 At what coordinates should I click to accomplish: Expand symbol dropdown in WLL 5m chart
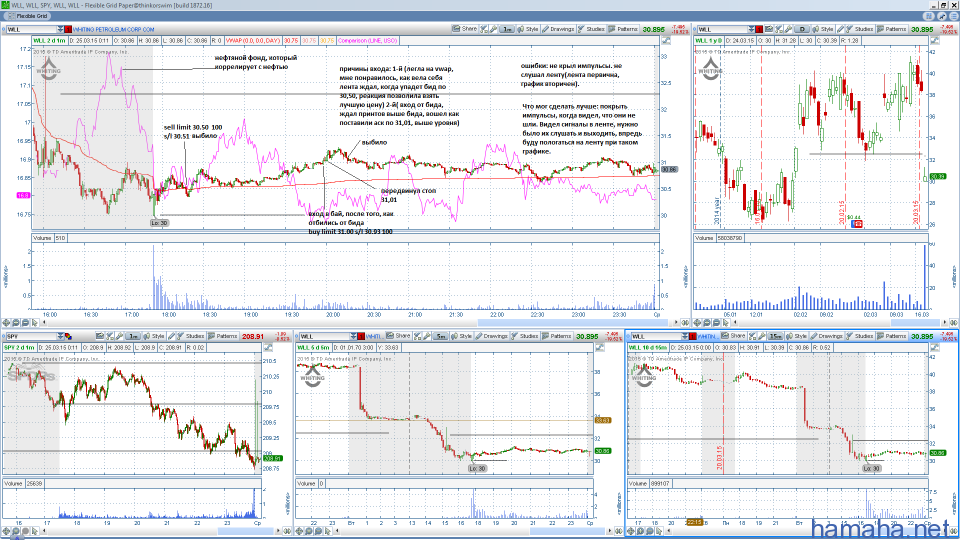click(353, 336)
